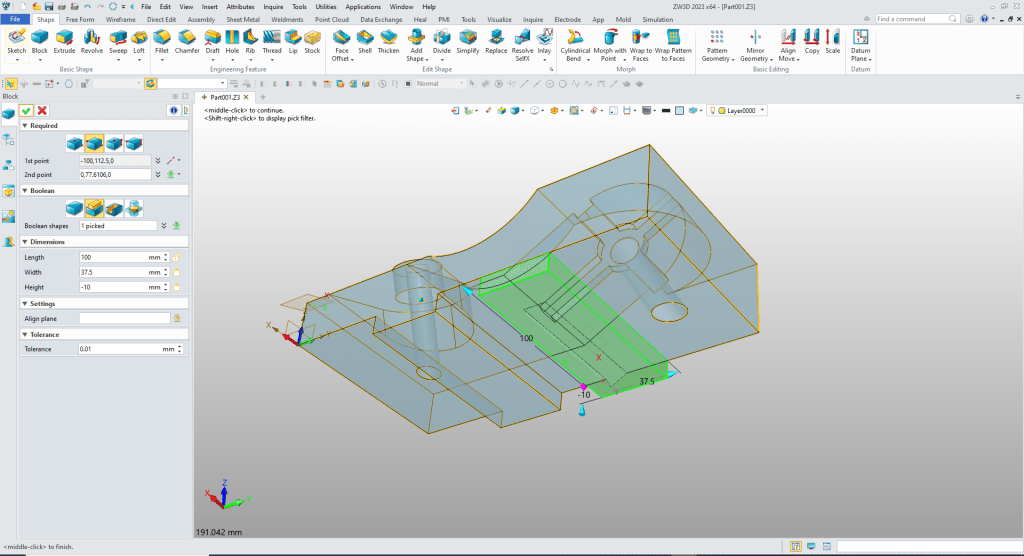Cancel the Block command with red X

[42, 110]
